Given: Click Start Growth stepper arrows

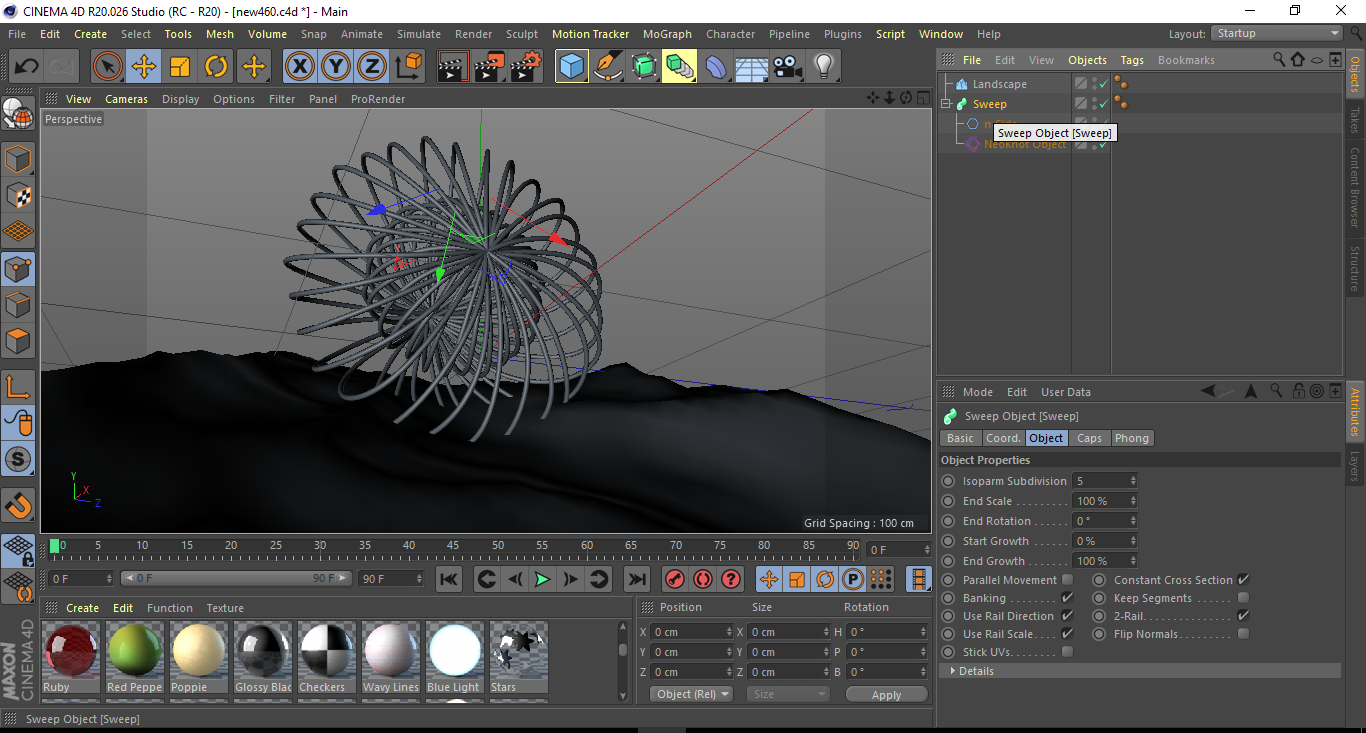Looking at the screenshot, I should (1133, 541).
